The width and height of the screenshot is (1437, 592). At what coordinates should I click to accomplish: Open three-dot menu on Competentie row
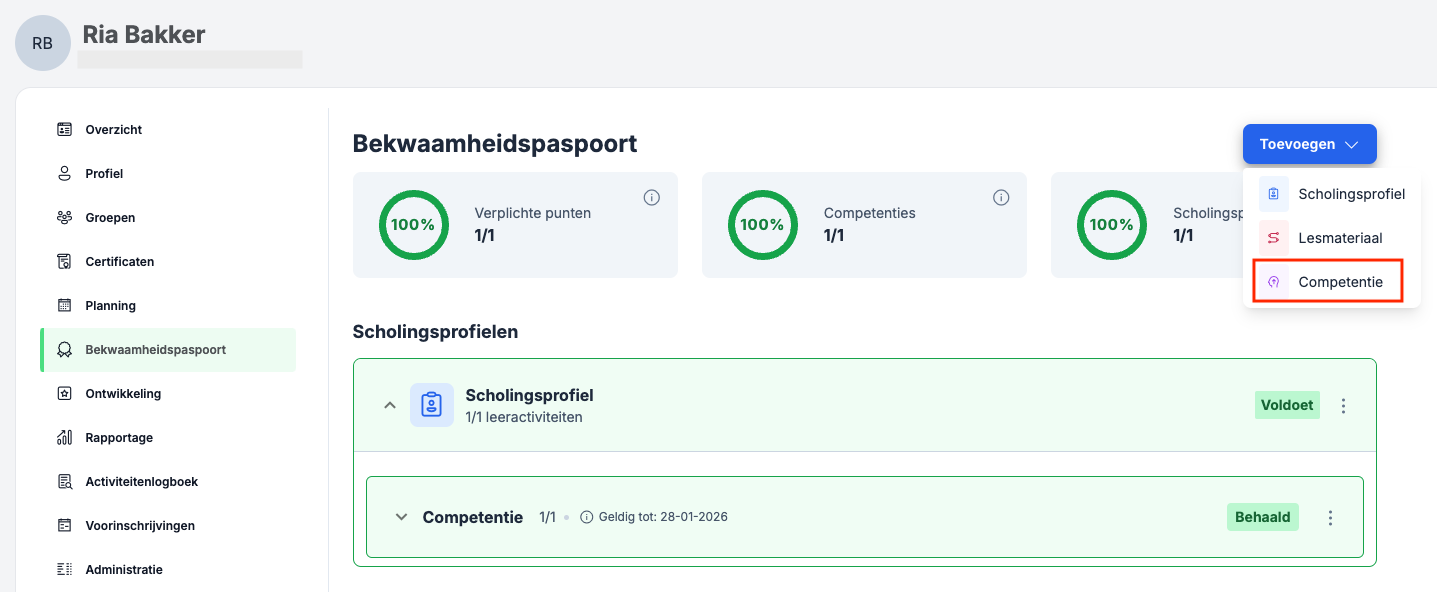(x=1331, y=517)
